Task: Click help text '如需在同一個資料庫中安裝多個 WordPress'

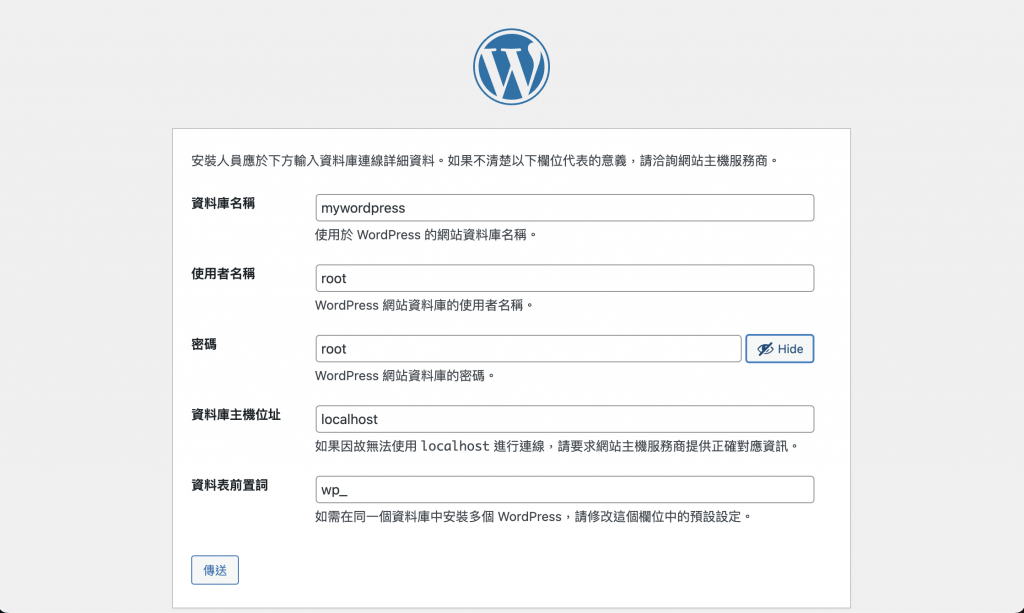Action: tap(533, 517)
